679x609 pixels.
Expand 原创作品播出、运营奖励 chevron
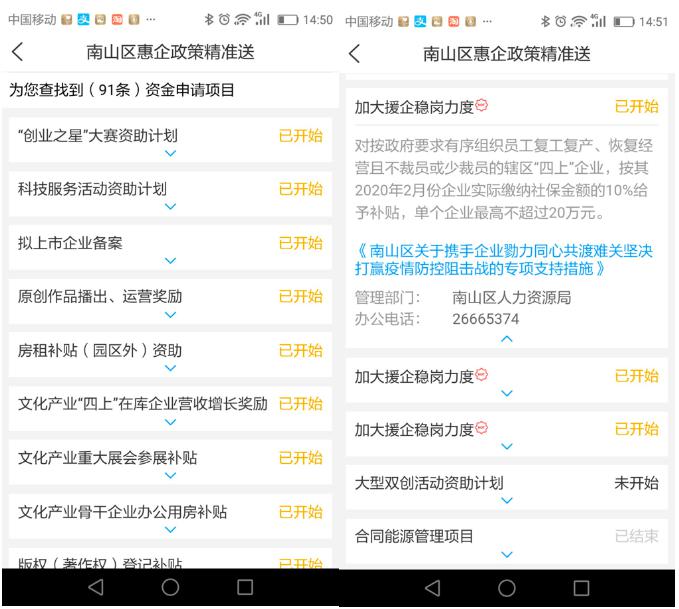171,314
